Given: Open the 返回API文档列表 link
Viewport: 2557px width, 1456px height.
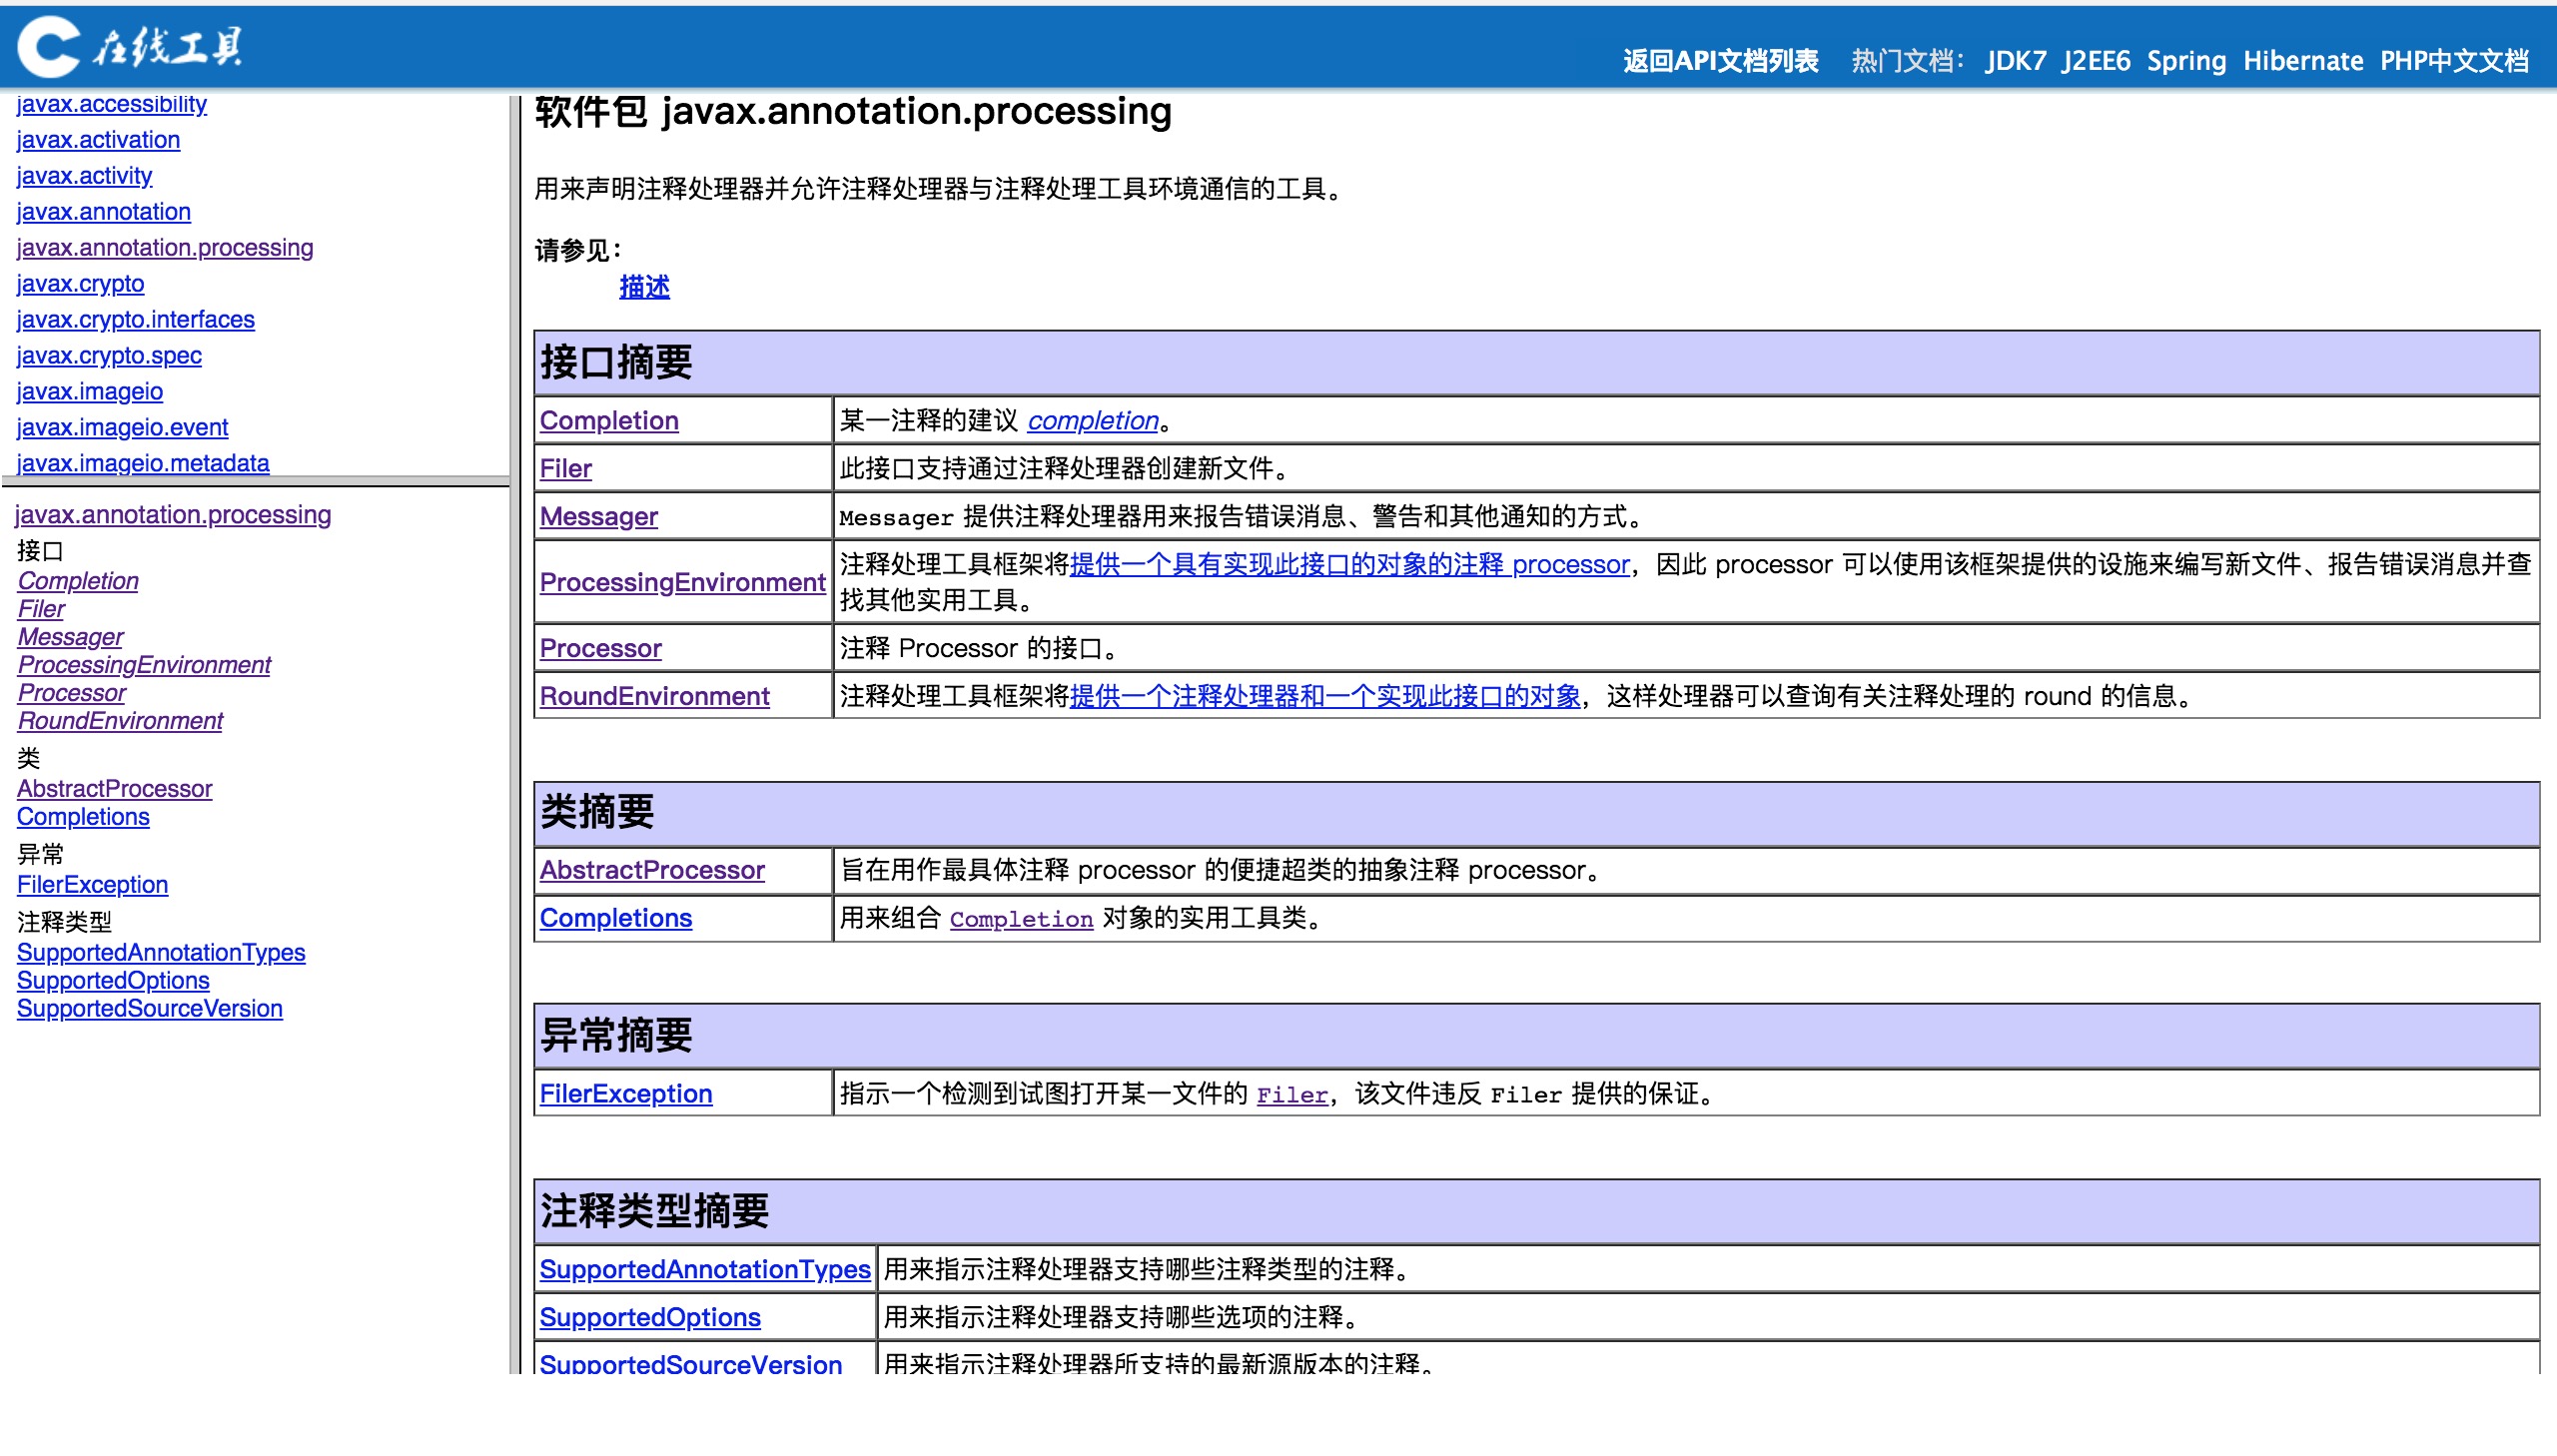Looking at the screenshot, I should (x=1720, y=61).
